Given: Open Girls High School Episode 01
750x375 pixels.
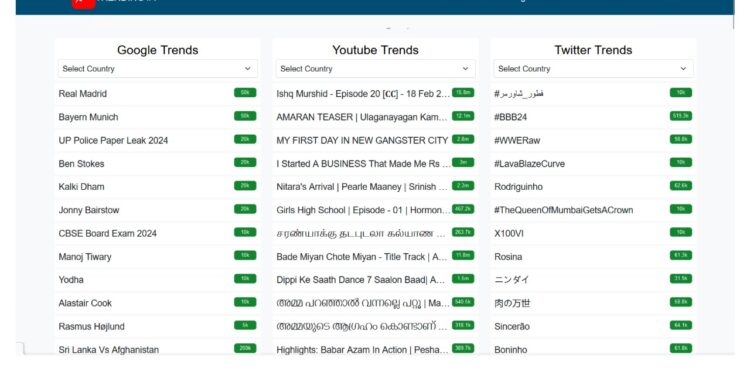Looking at the screenshot, I should [x=363, y=210].
